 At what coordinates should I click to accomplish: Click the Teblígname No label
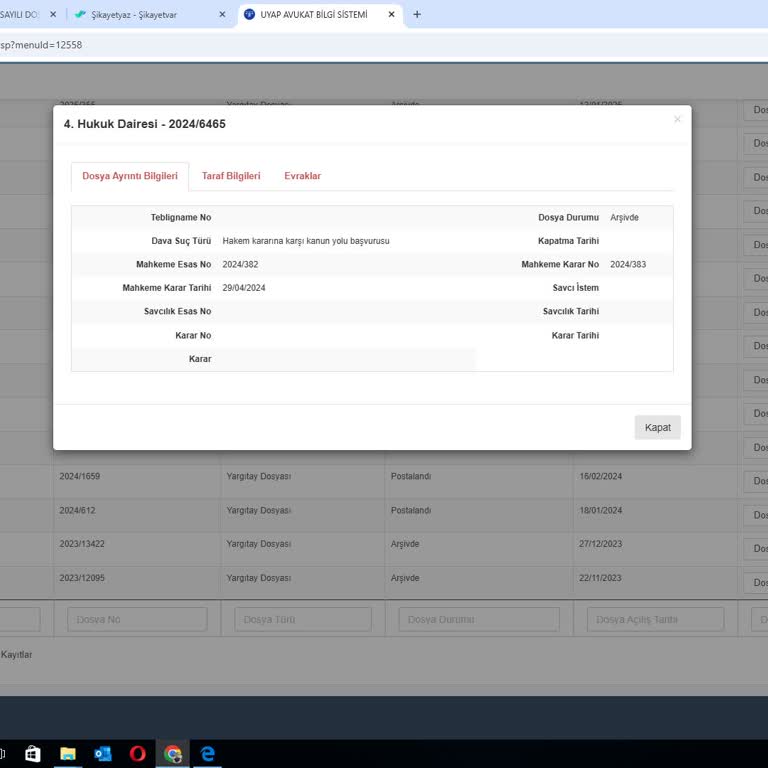pyautogui.click(x=181, y=217)
